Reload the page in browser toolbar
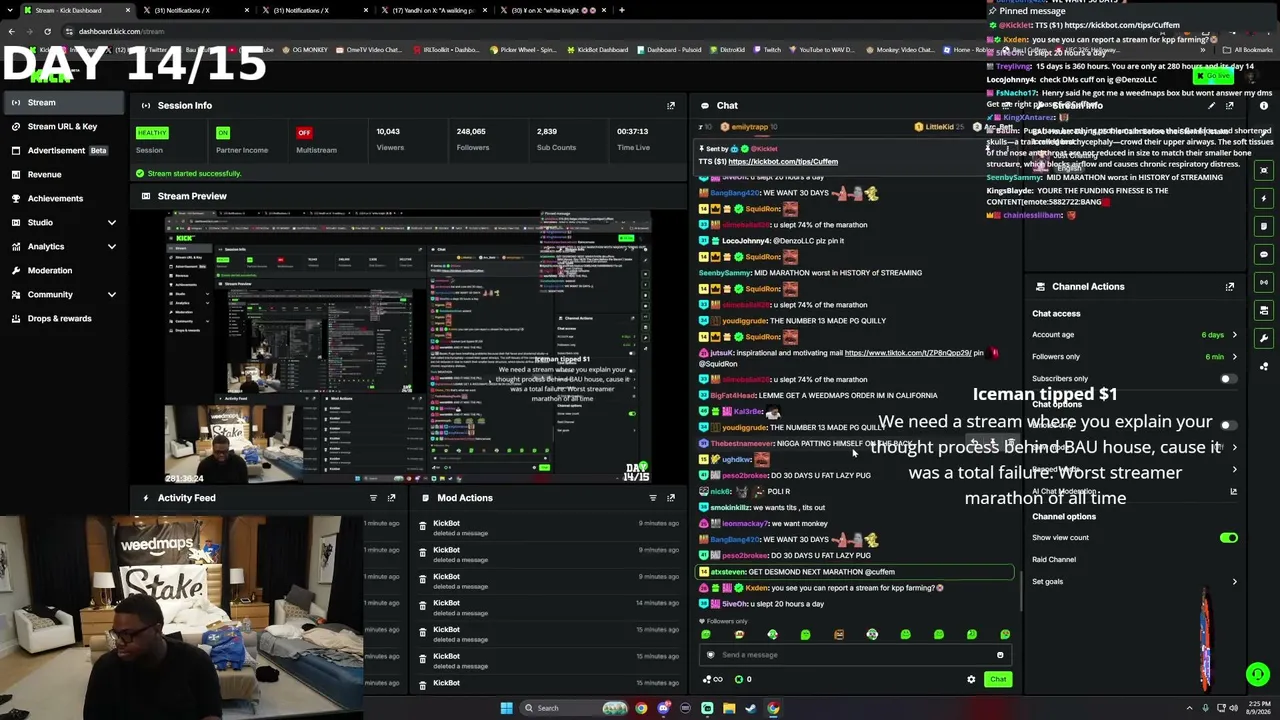 tap(47, 31)
